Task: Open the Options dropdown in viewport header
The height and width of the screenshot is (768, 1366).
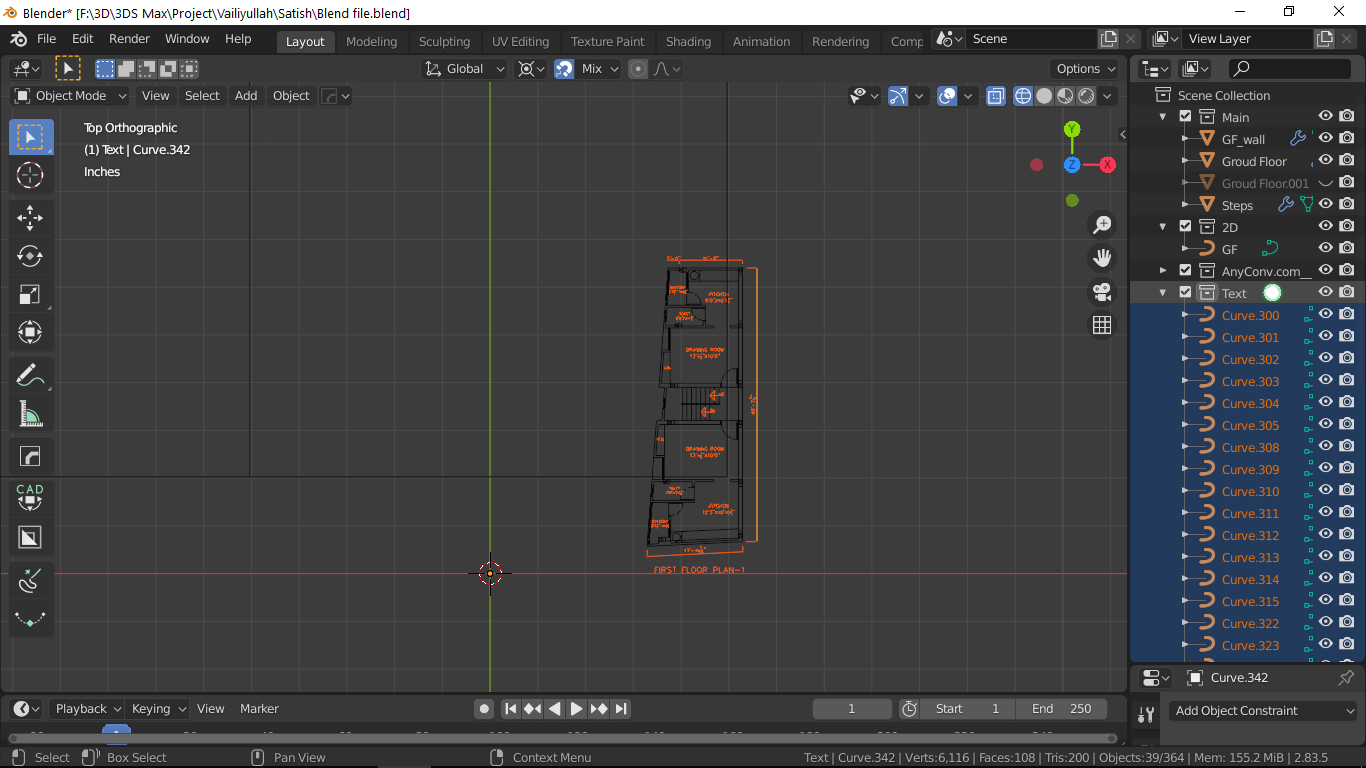Action: pyautogui.click(x=1085, y=69)
